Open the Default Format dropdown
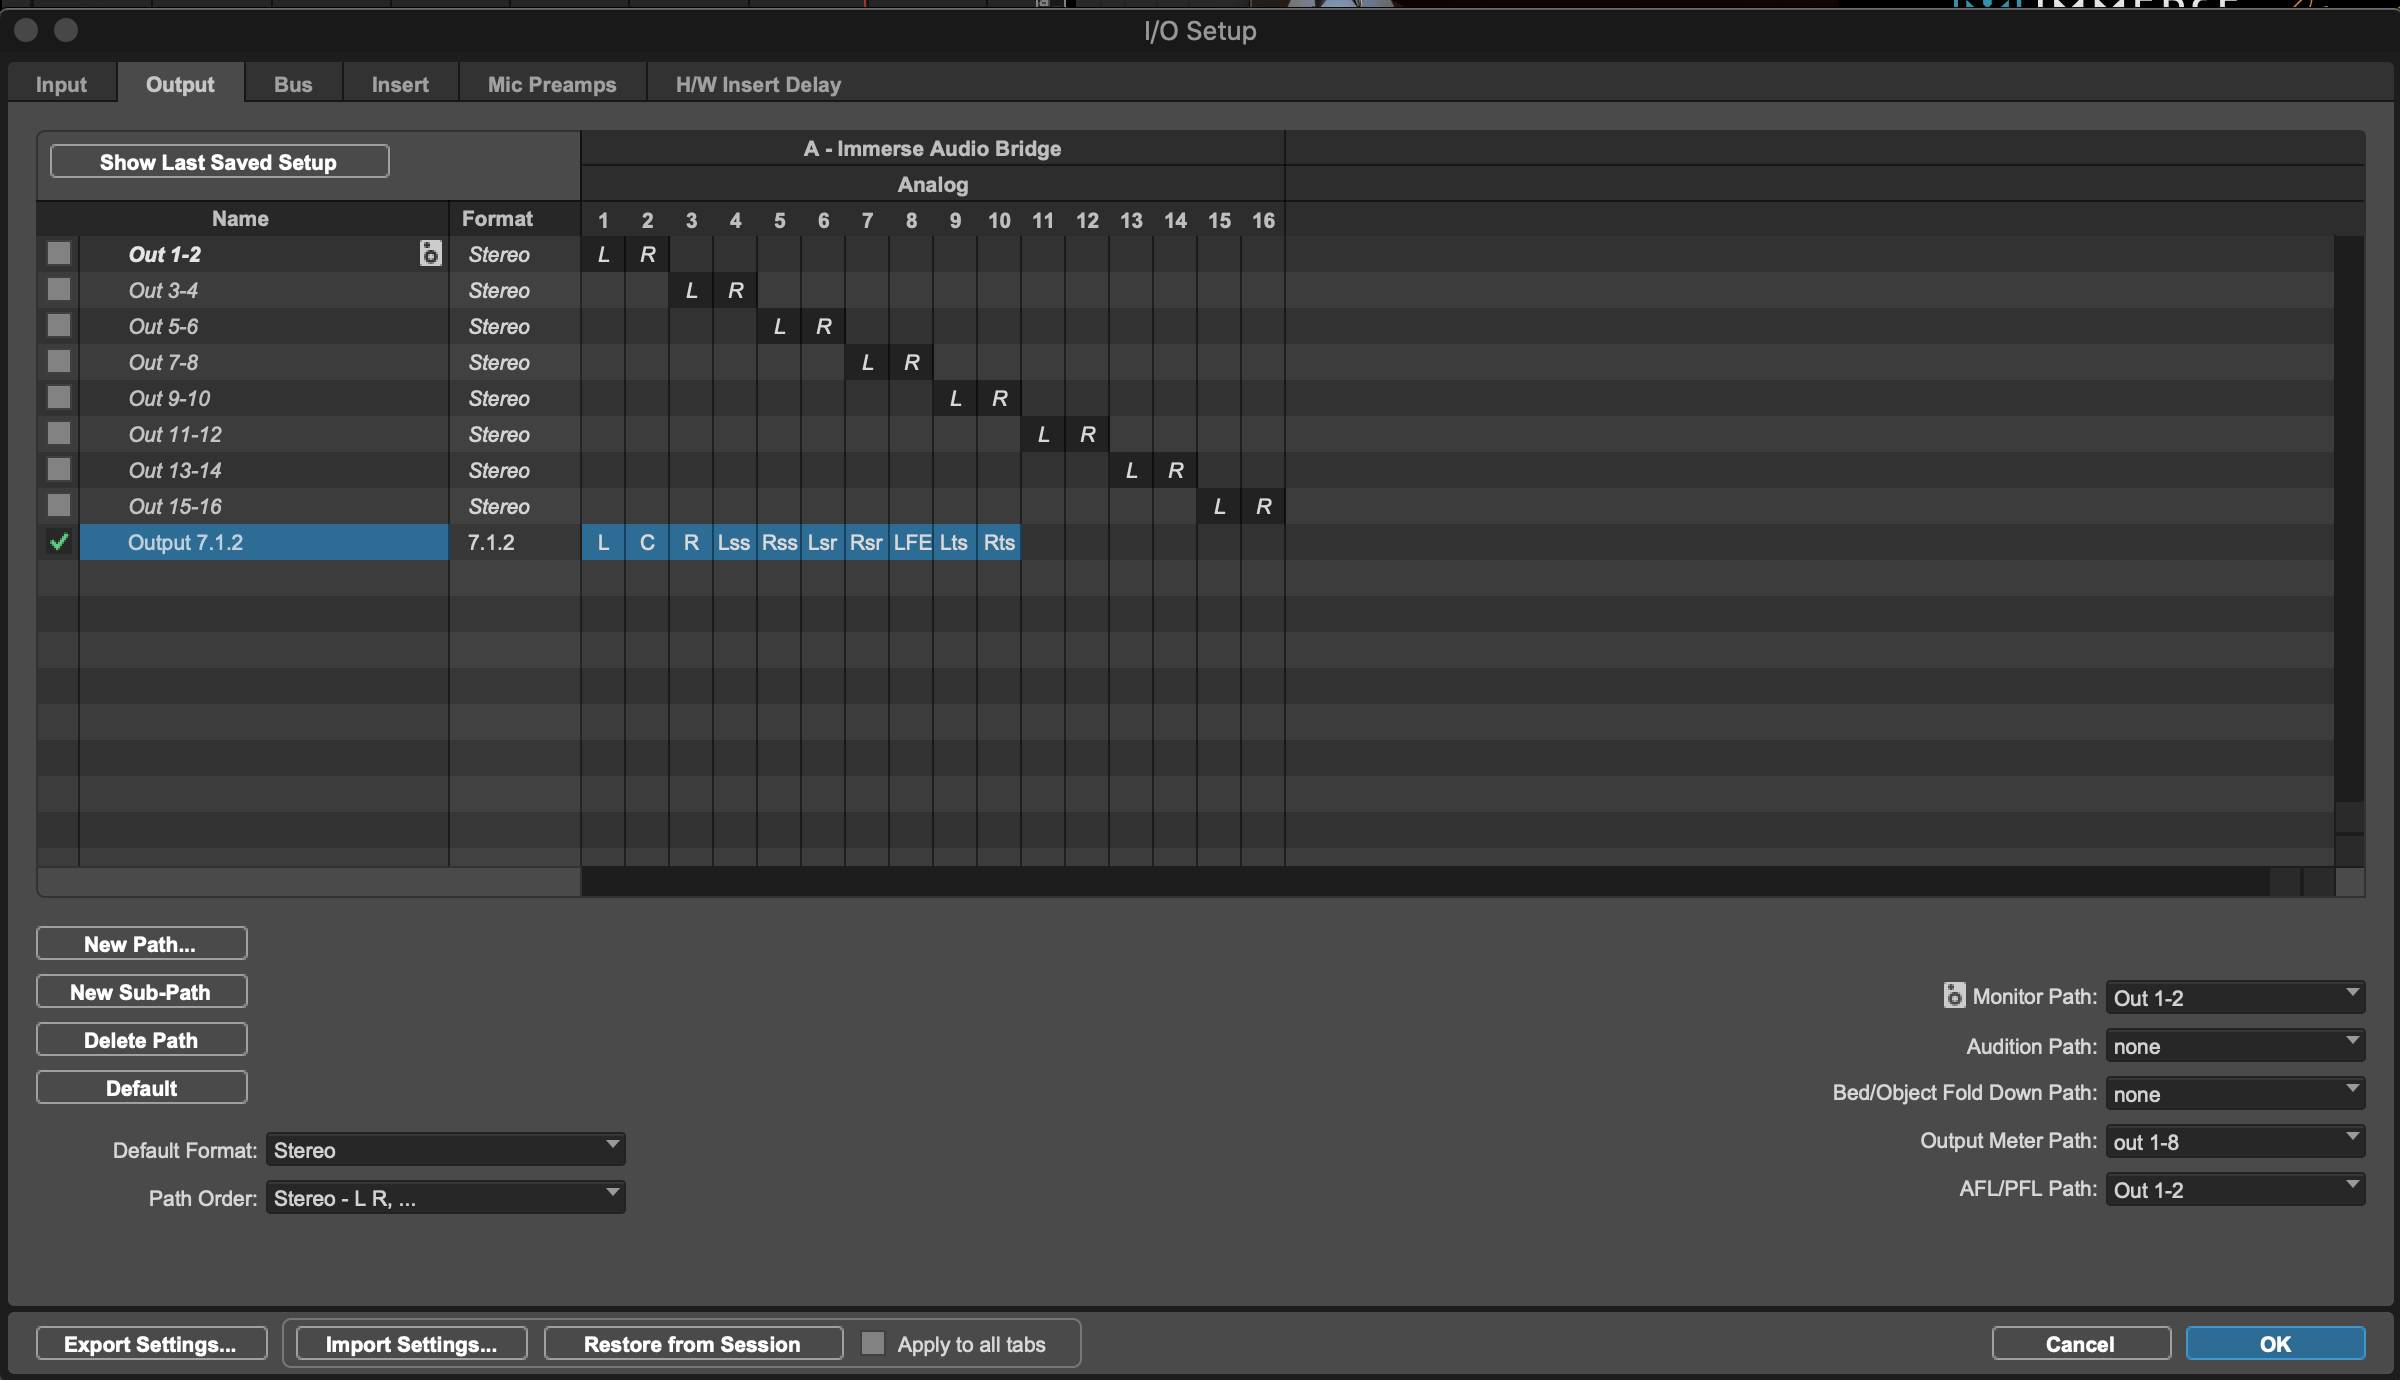Image resolution: width=2400 pixels, height=1380 pixels. pos(445,1150)
